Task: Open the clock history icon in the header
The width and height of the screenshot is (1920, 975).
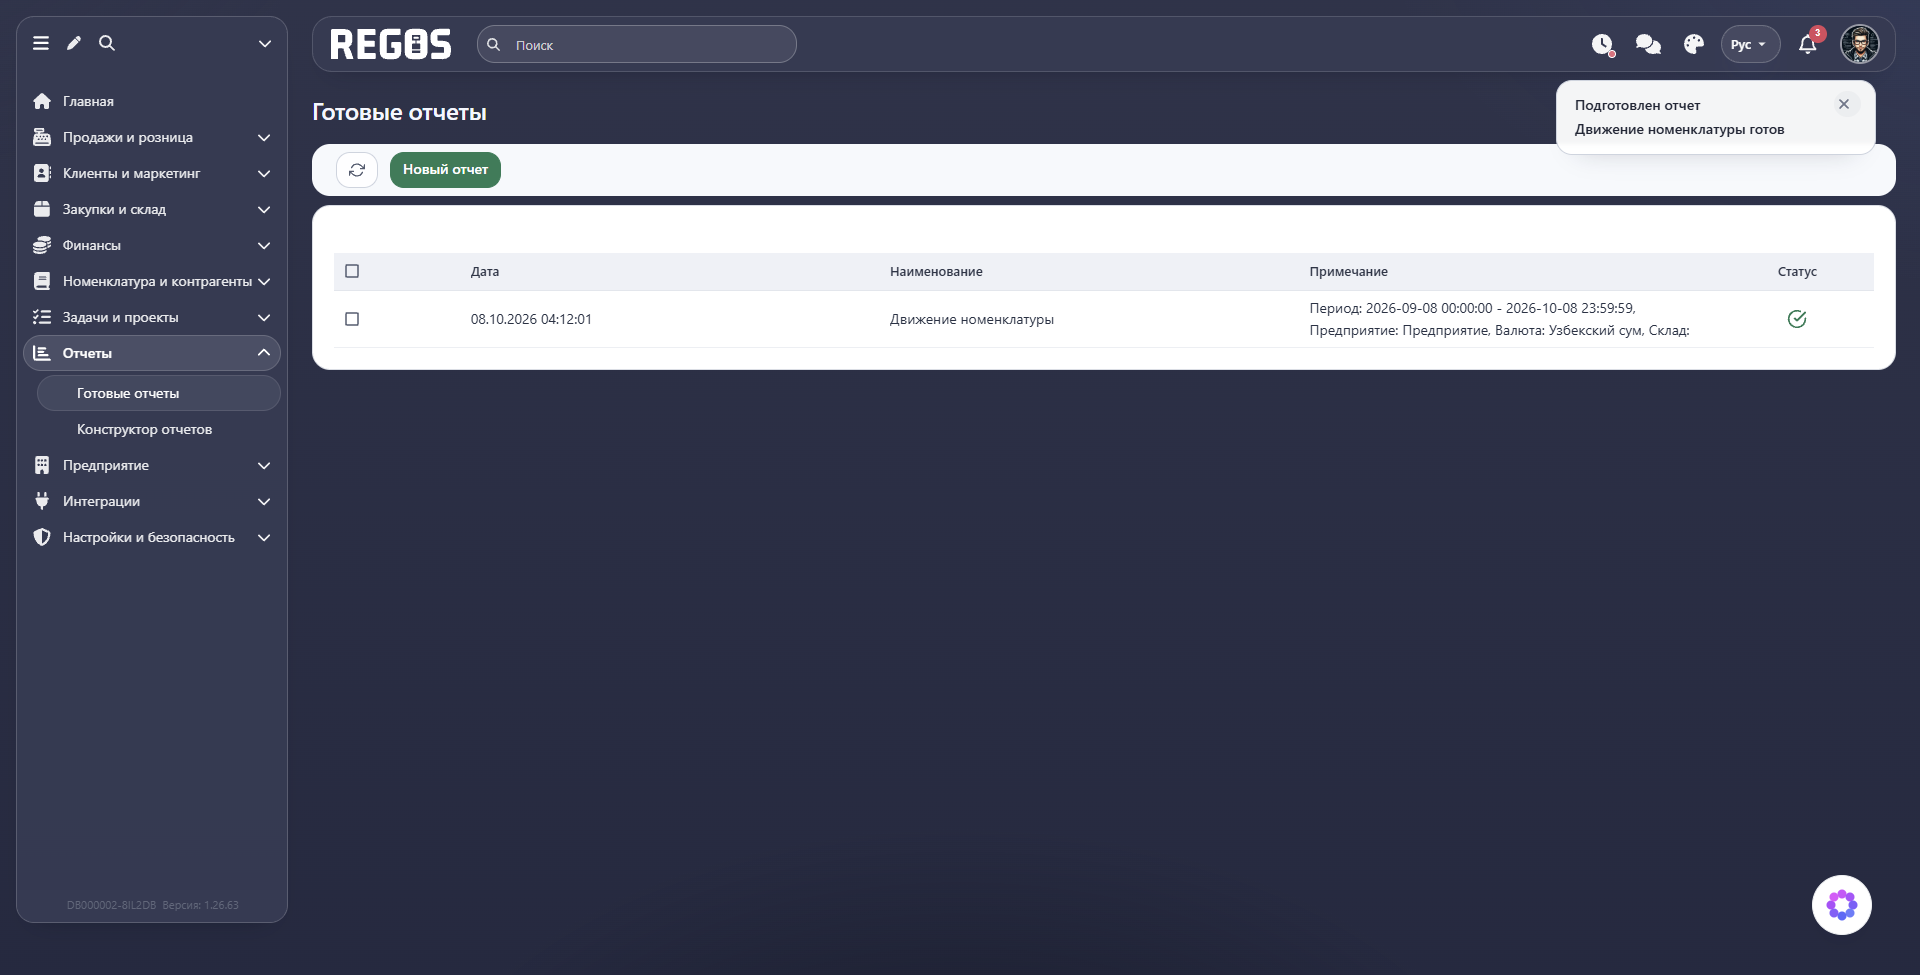Action: pyautogui.click(x=1603, y=45)
